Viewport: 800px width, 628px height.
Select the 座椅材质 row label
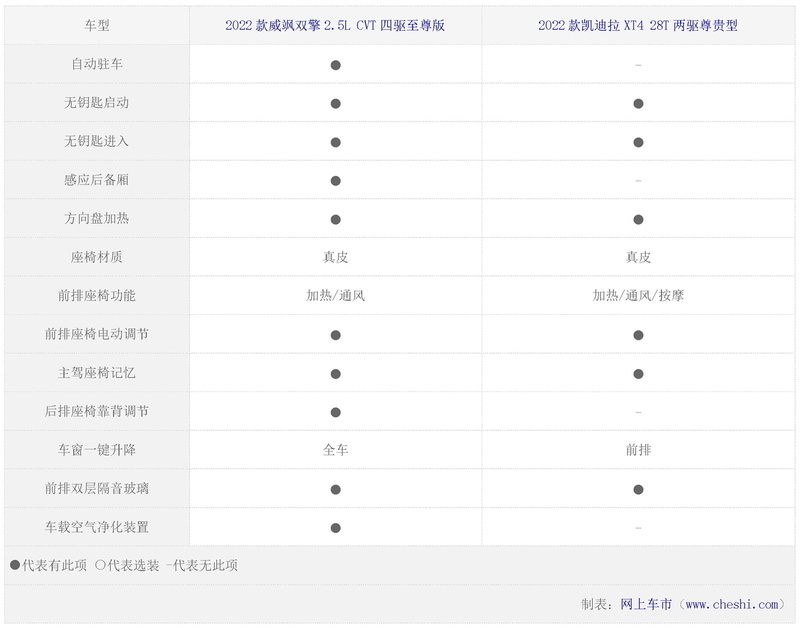[x=97, y=257]
